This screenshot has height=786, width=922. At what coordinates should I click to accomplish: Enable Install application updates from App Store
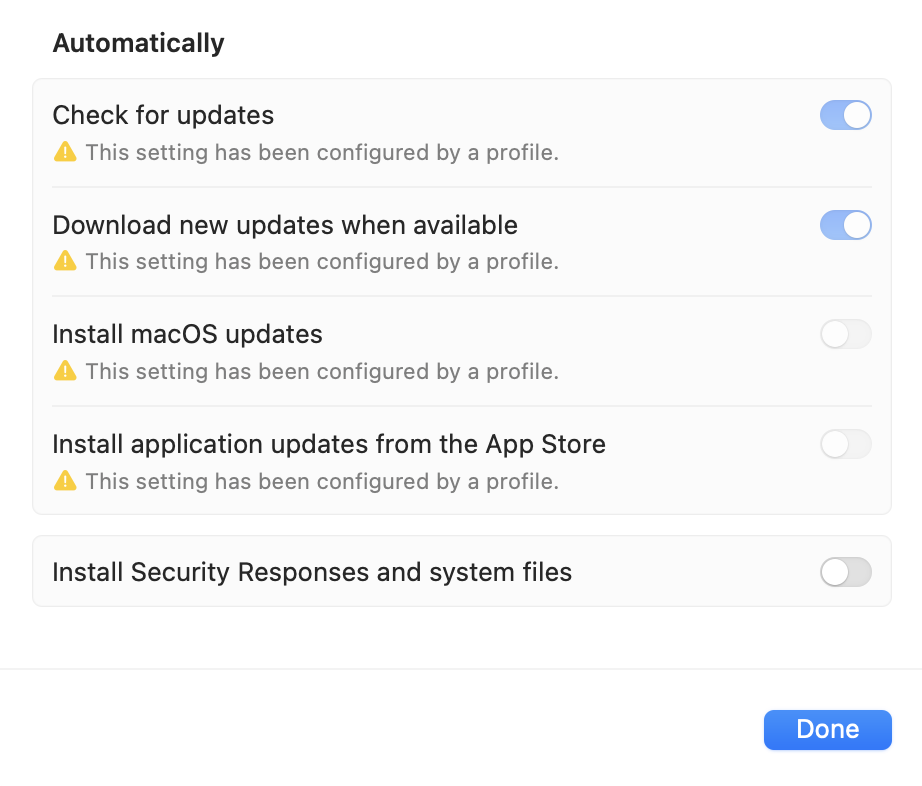(x=846, y=444)
